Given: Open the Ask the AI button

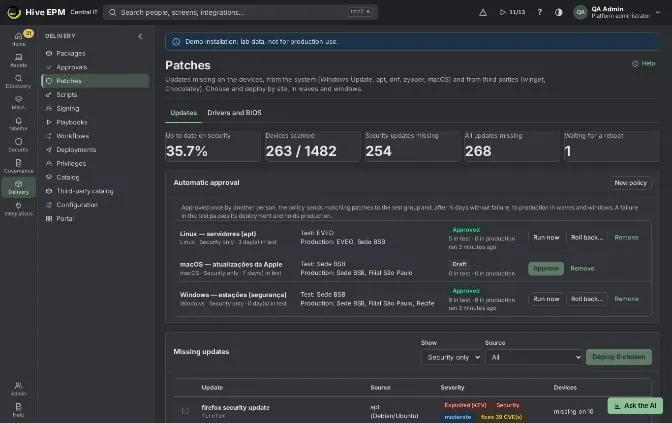Looking at the screenshot, I should click(x=635, y=406).
